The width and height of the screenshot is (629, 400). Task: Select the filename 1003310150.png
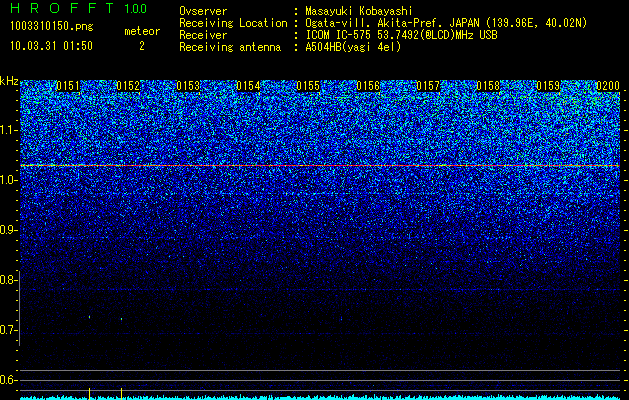[52, 26]
